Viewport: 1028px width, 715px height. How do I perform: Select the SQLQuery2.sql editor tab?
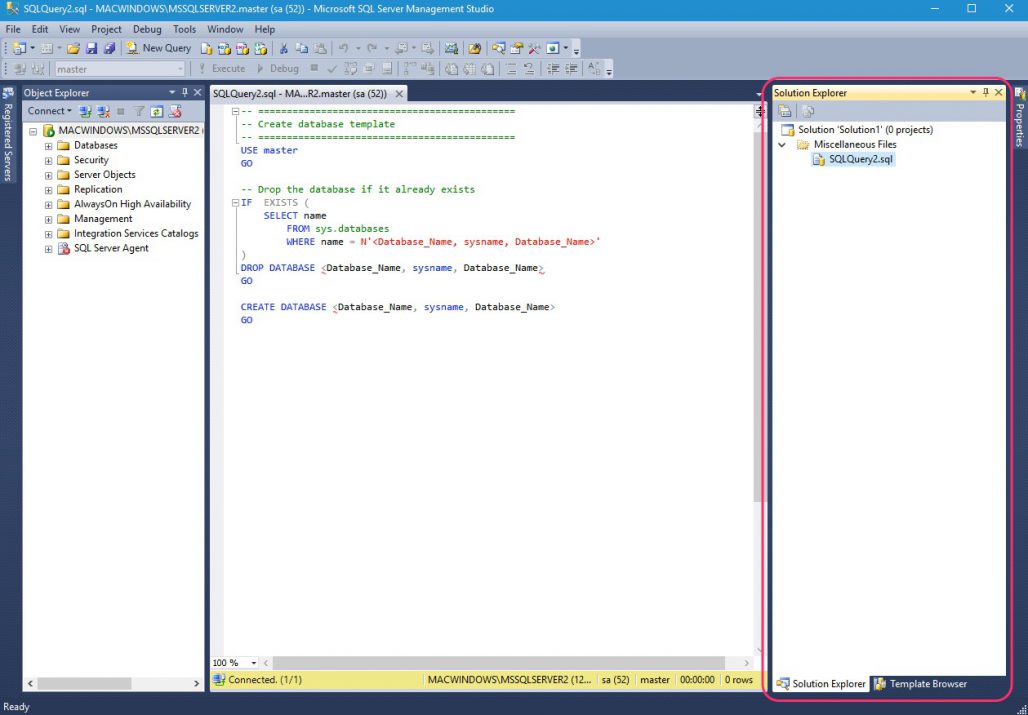(x=300, y=94)
